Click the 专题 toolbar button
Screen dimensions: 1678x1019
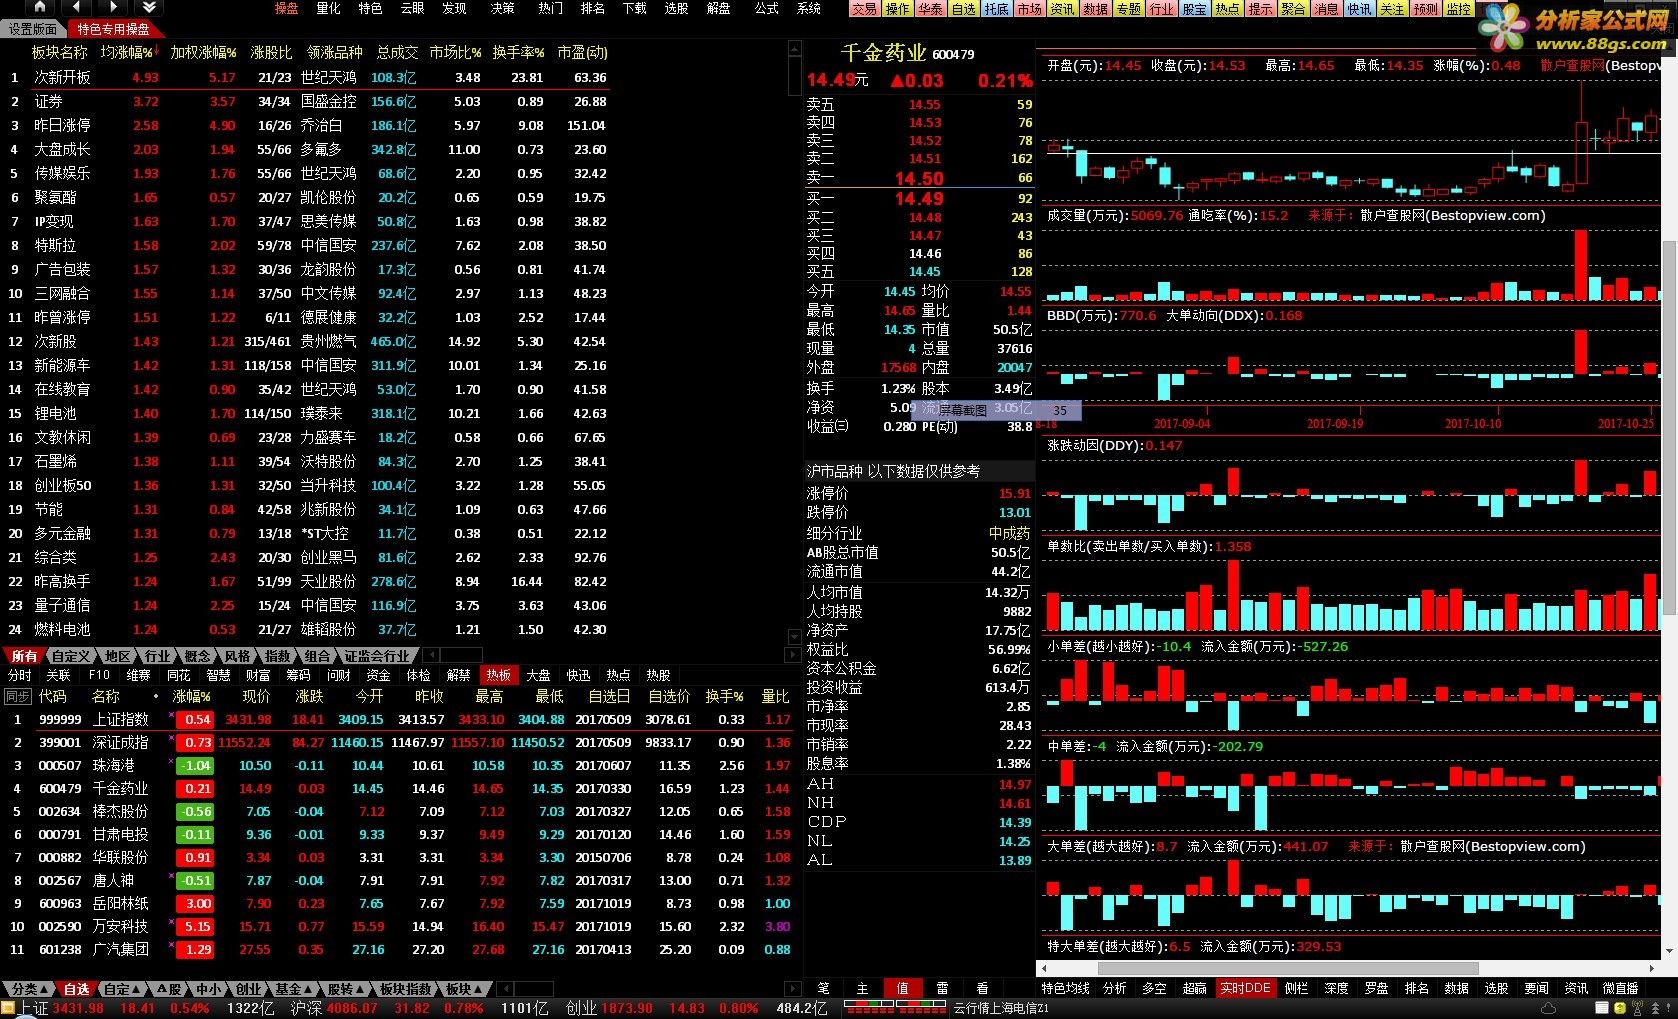click(x=1128, y=9)
